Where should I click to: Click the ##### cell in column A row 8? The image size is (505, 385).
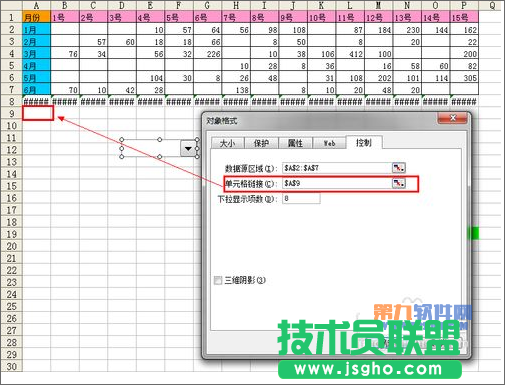click(x=36, y=101)
